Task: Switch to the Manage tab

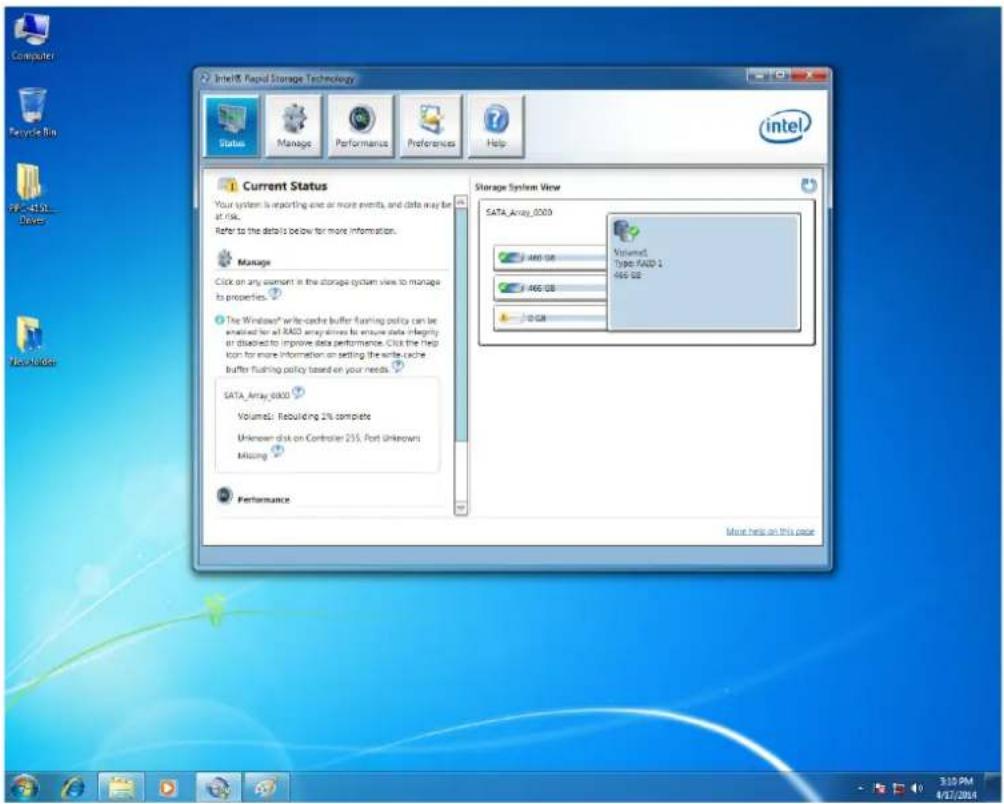Action: coord(294,125)
